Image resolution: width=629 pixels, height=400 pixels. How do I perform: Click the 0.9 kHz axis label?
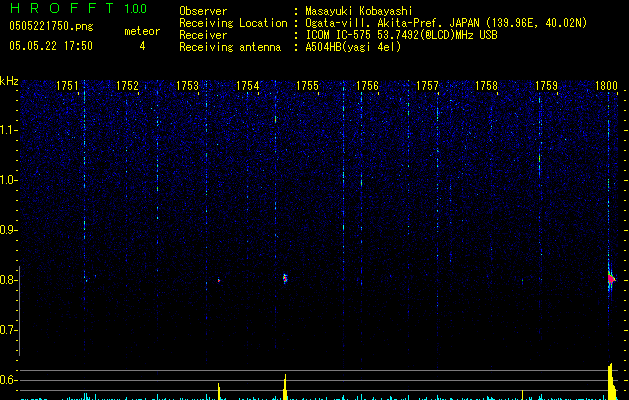tap(8, 230)
